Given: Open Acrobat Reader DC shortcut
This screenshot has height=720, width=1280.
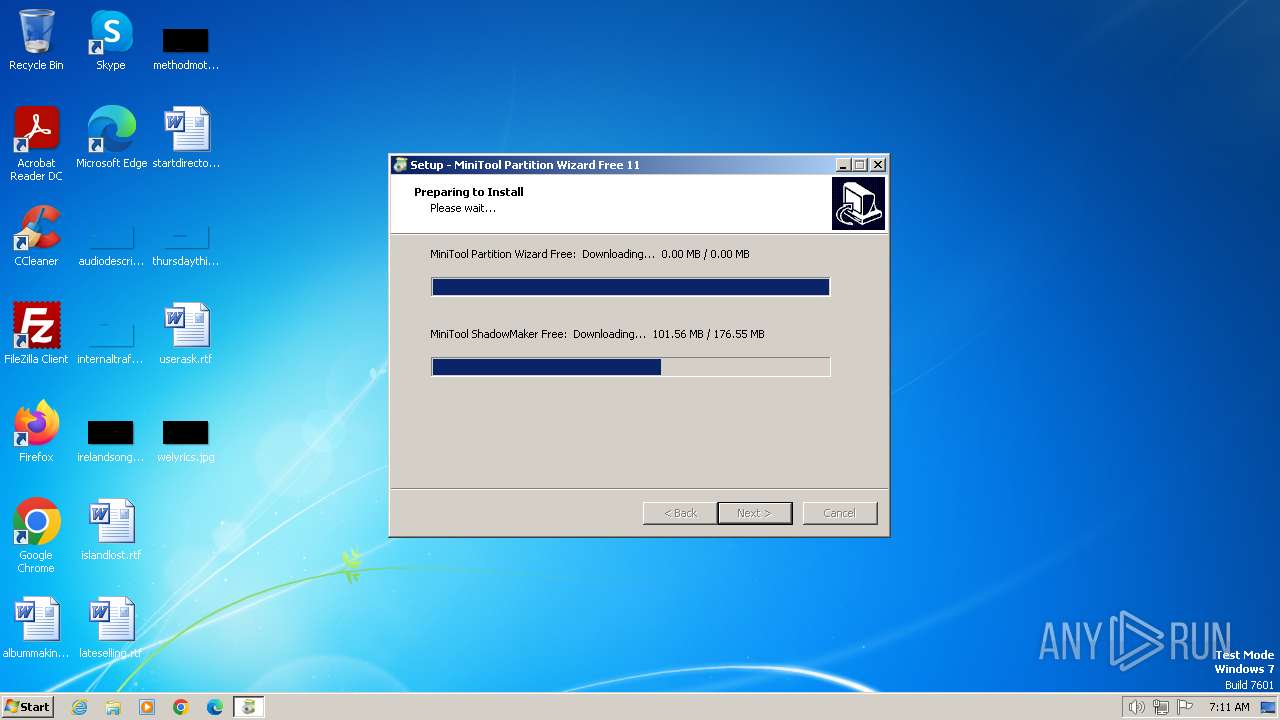Looking at the screenshot, I should point(36,143).
